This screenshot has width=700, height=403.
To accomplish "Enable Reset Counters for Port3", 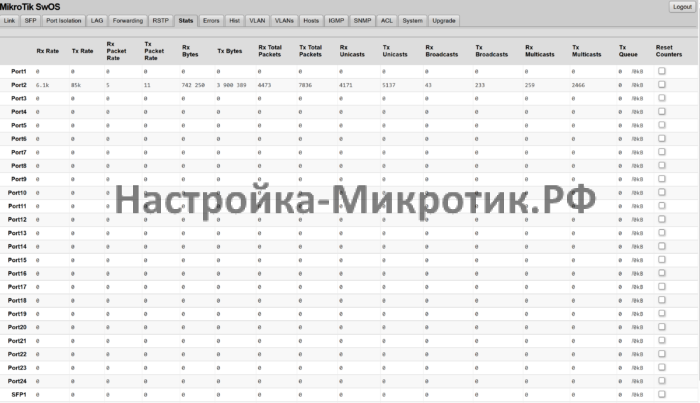I will tap(662, 98).
